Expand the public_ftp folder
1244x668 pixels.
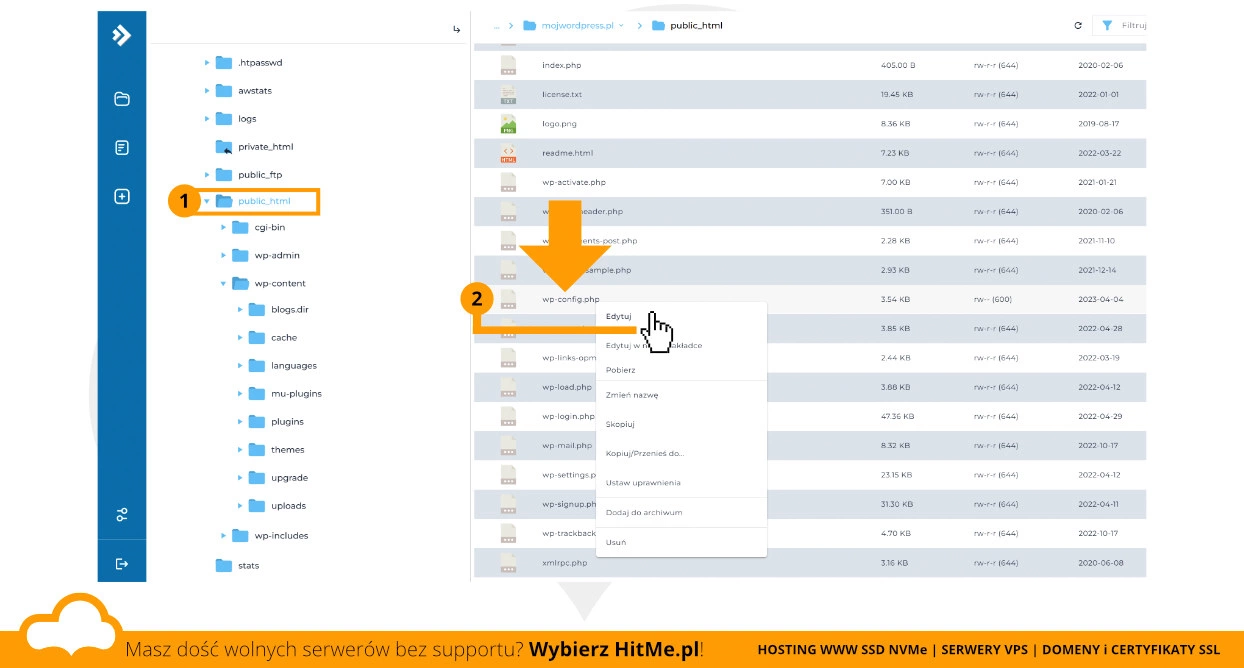pos(207,175)
